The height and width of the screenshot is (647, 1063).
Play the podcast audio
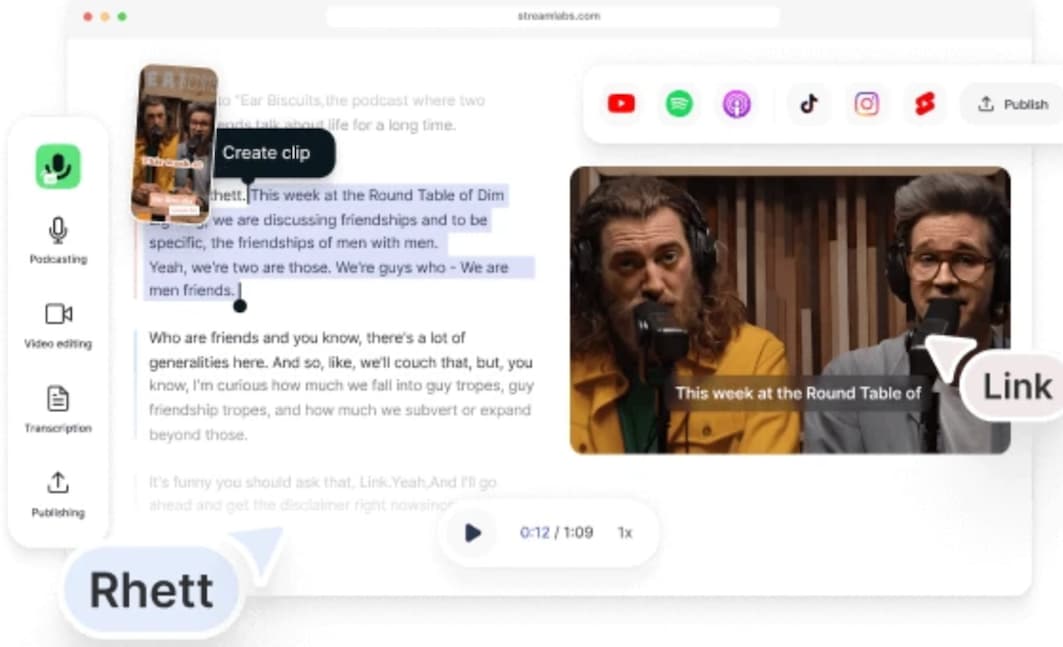point(473,533)
